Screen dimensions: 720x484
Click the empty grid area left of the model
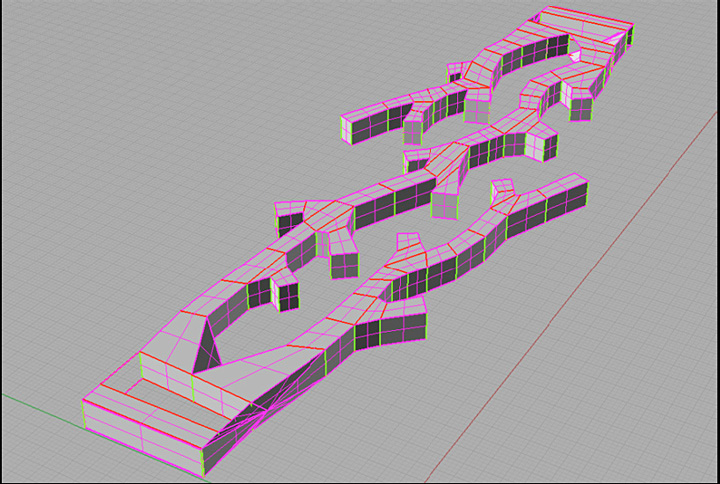120,250
